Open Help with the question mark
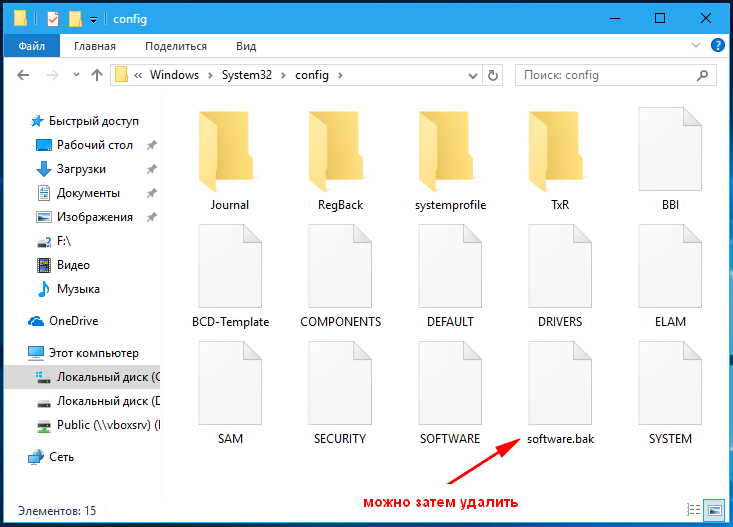 point(718,45)
